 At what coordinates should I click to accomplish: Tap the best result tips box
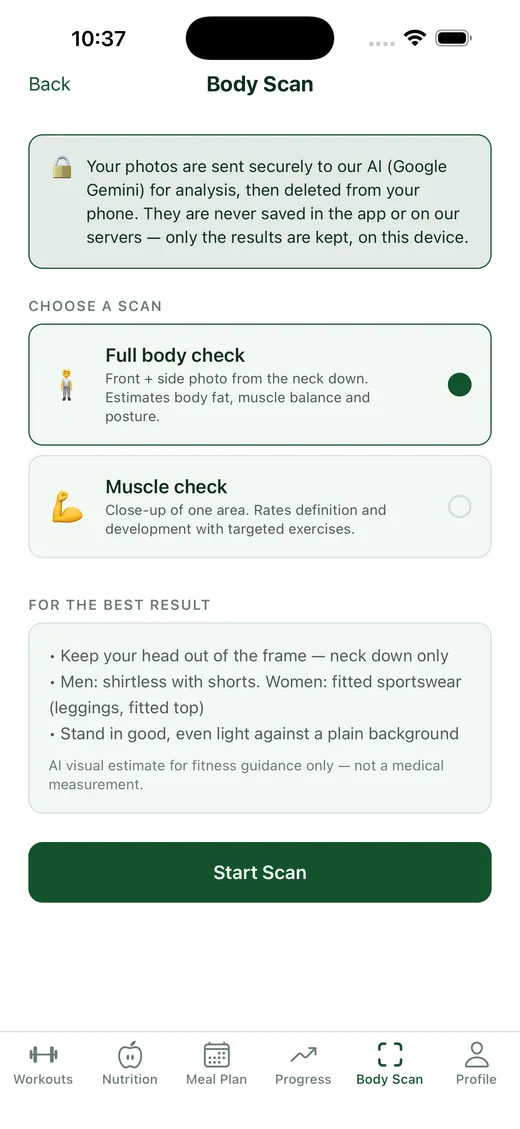(260, 718)
